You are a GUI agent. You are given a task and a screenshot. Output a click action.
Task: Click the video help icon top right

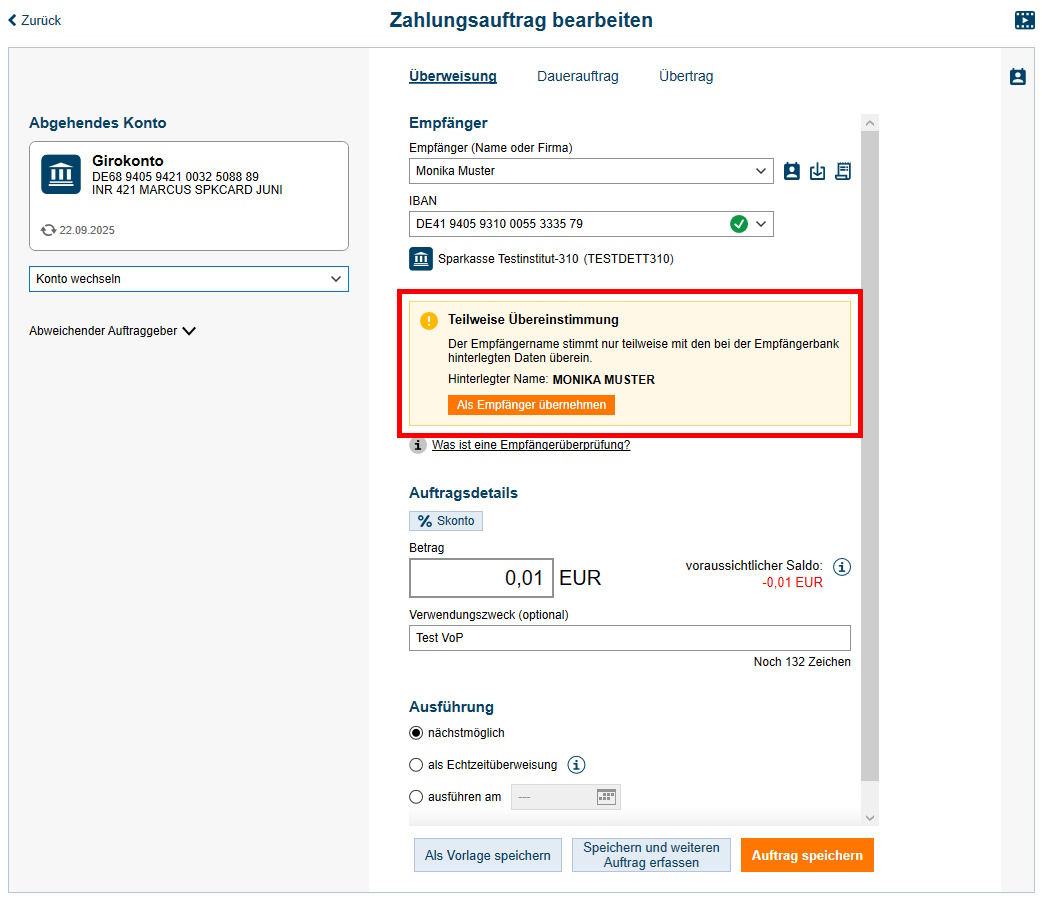click(x=1024, y=20)
